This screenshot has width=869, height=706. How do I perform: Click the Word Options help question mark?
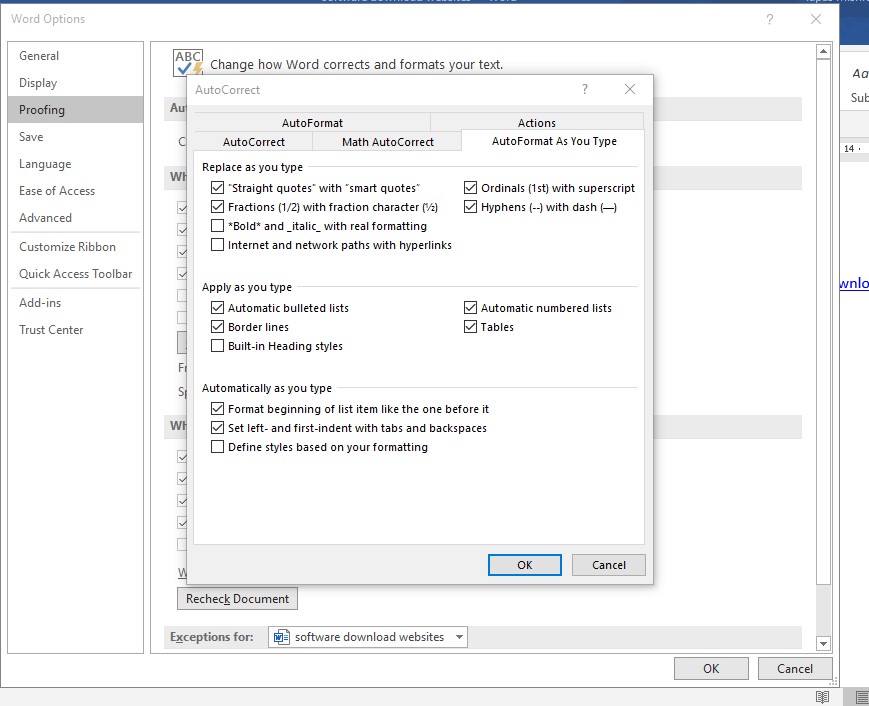(769, 19)
